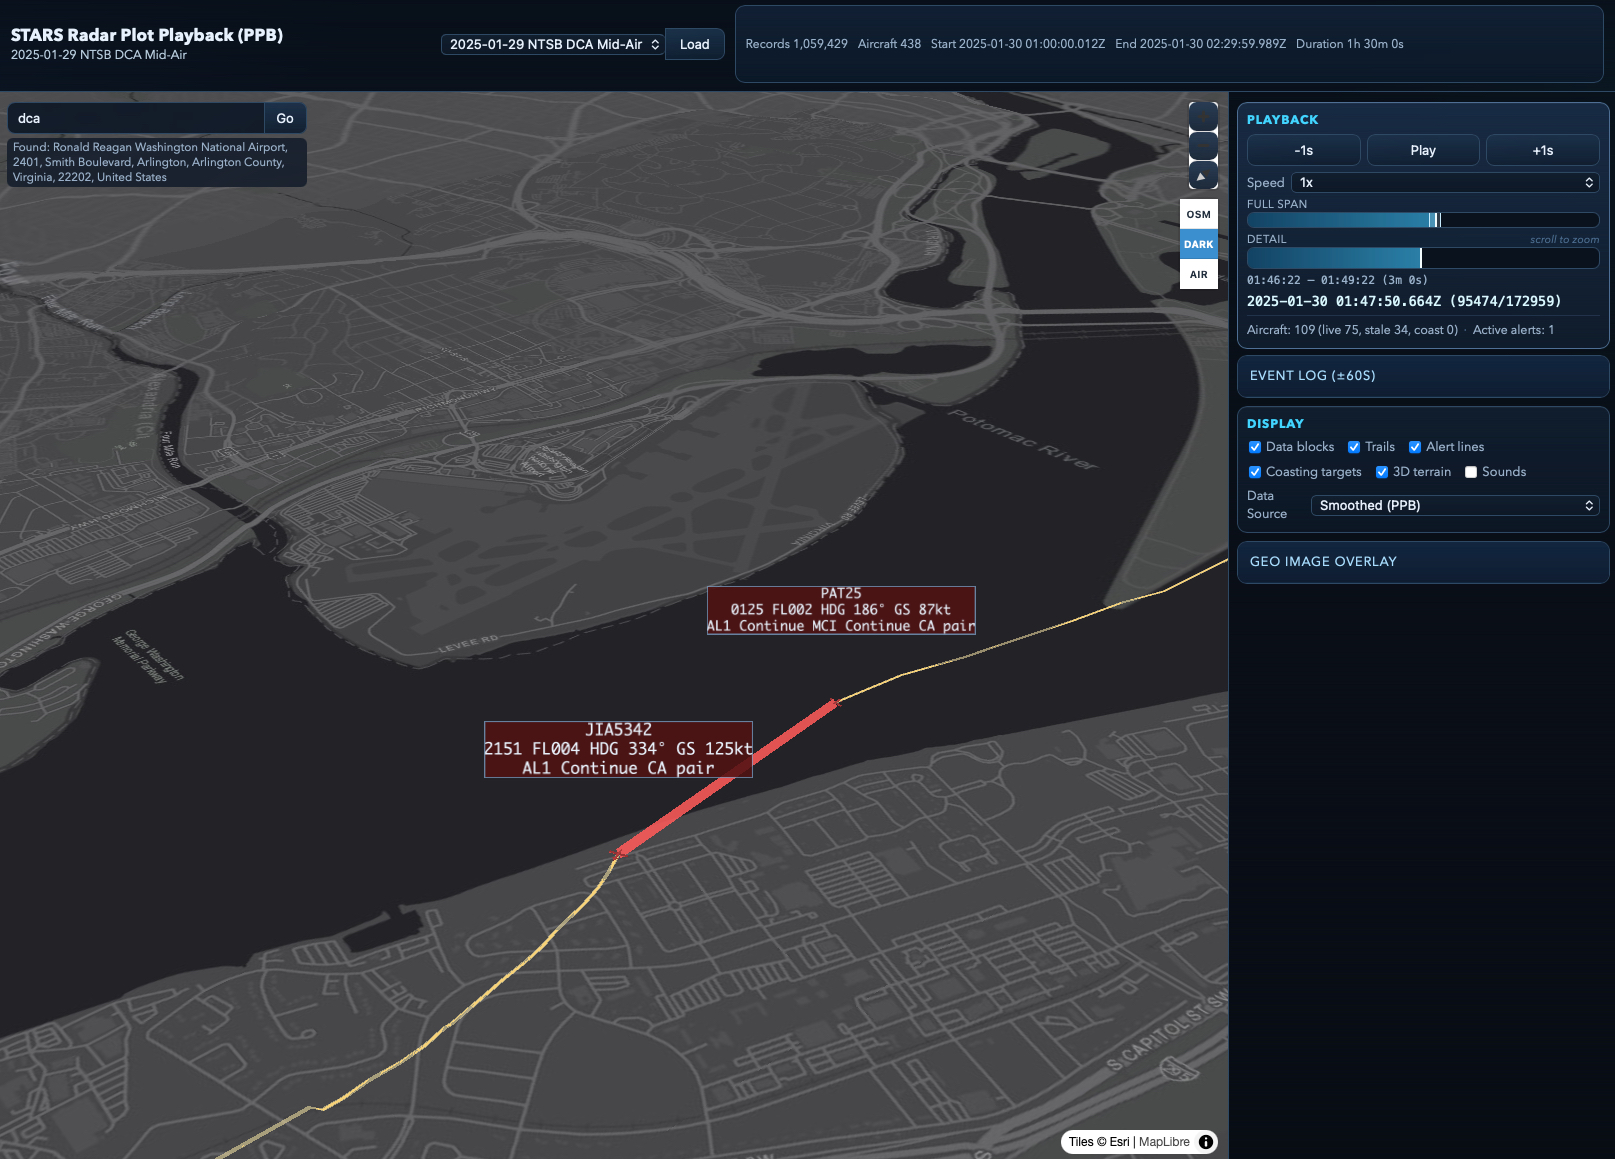This screenshot has width=1615, height=1159.
Task: Reset map bearing with compass button
Action: 1203,177
